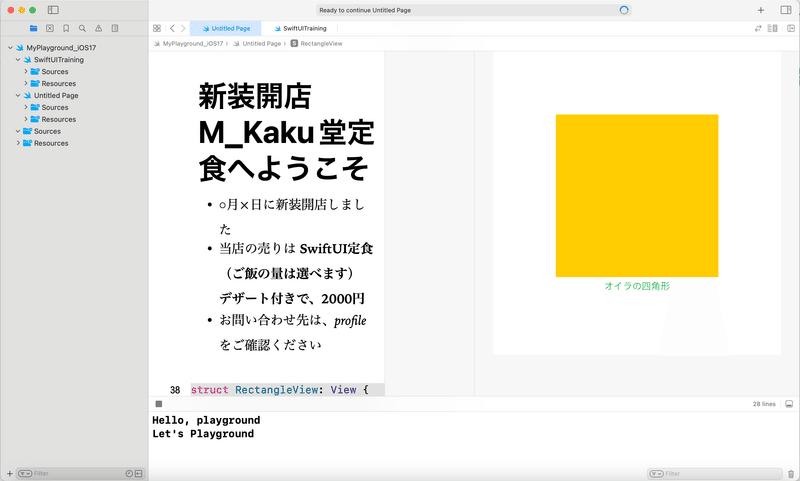Viewport: 800px width, 481px height.
Task: Add an editor on the right
Action: click(791, 29)
